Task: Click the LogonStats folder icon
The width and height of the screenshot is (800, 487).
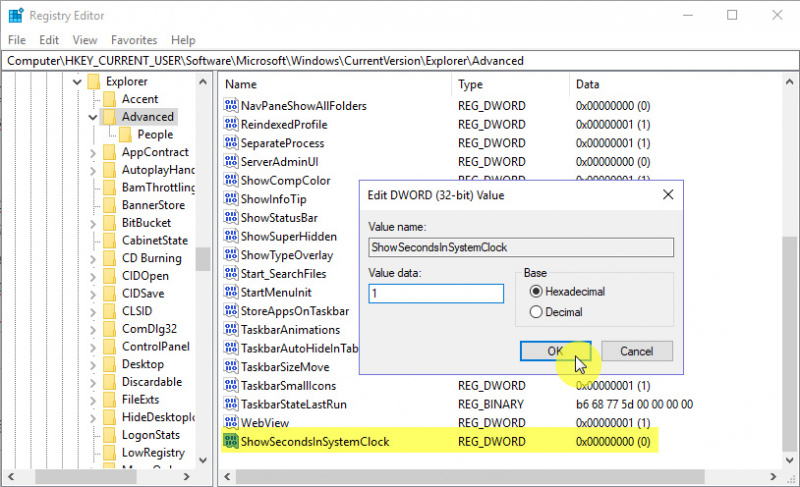Action: 109,434
